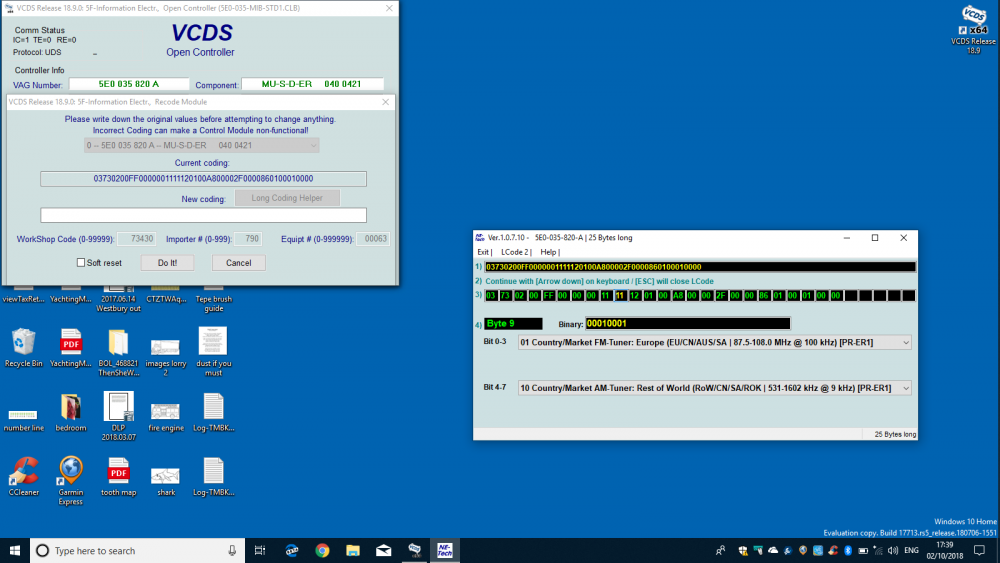Click the VAG Number field 5E0 035 820 A
The width and height of the screenshot is (1000, 563).
click(x=129, y=84)
